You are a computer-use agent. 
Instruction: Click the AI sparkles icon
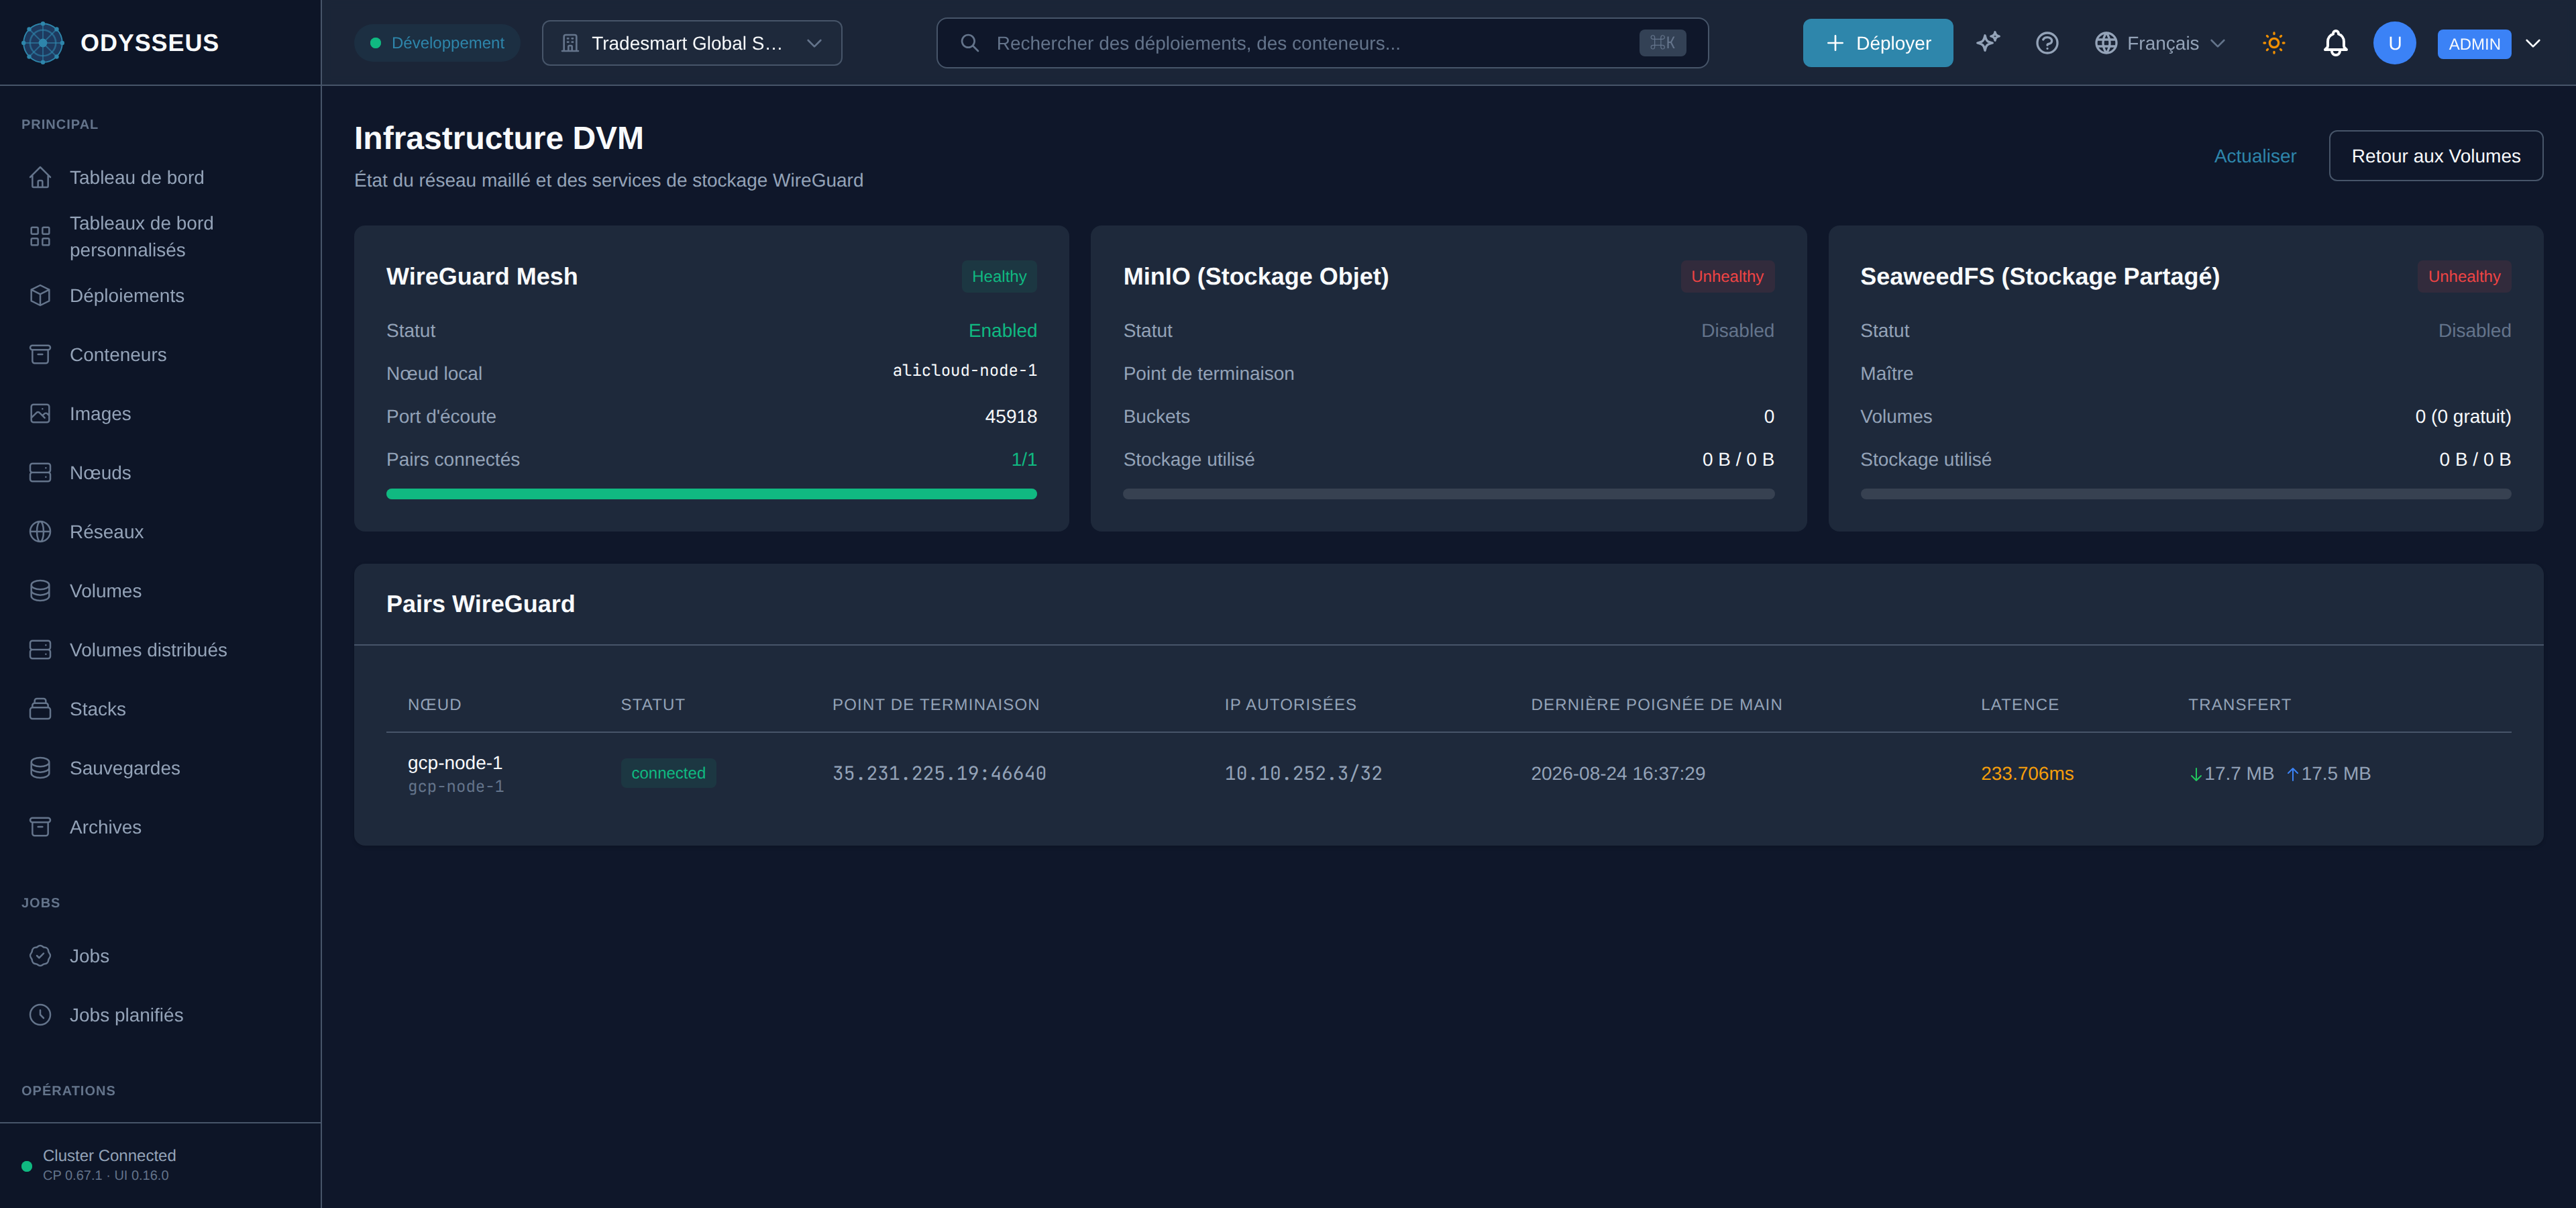coord(1988,43)
